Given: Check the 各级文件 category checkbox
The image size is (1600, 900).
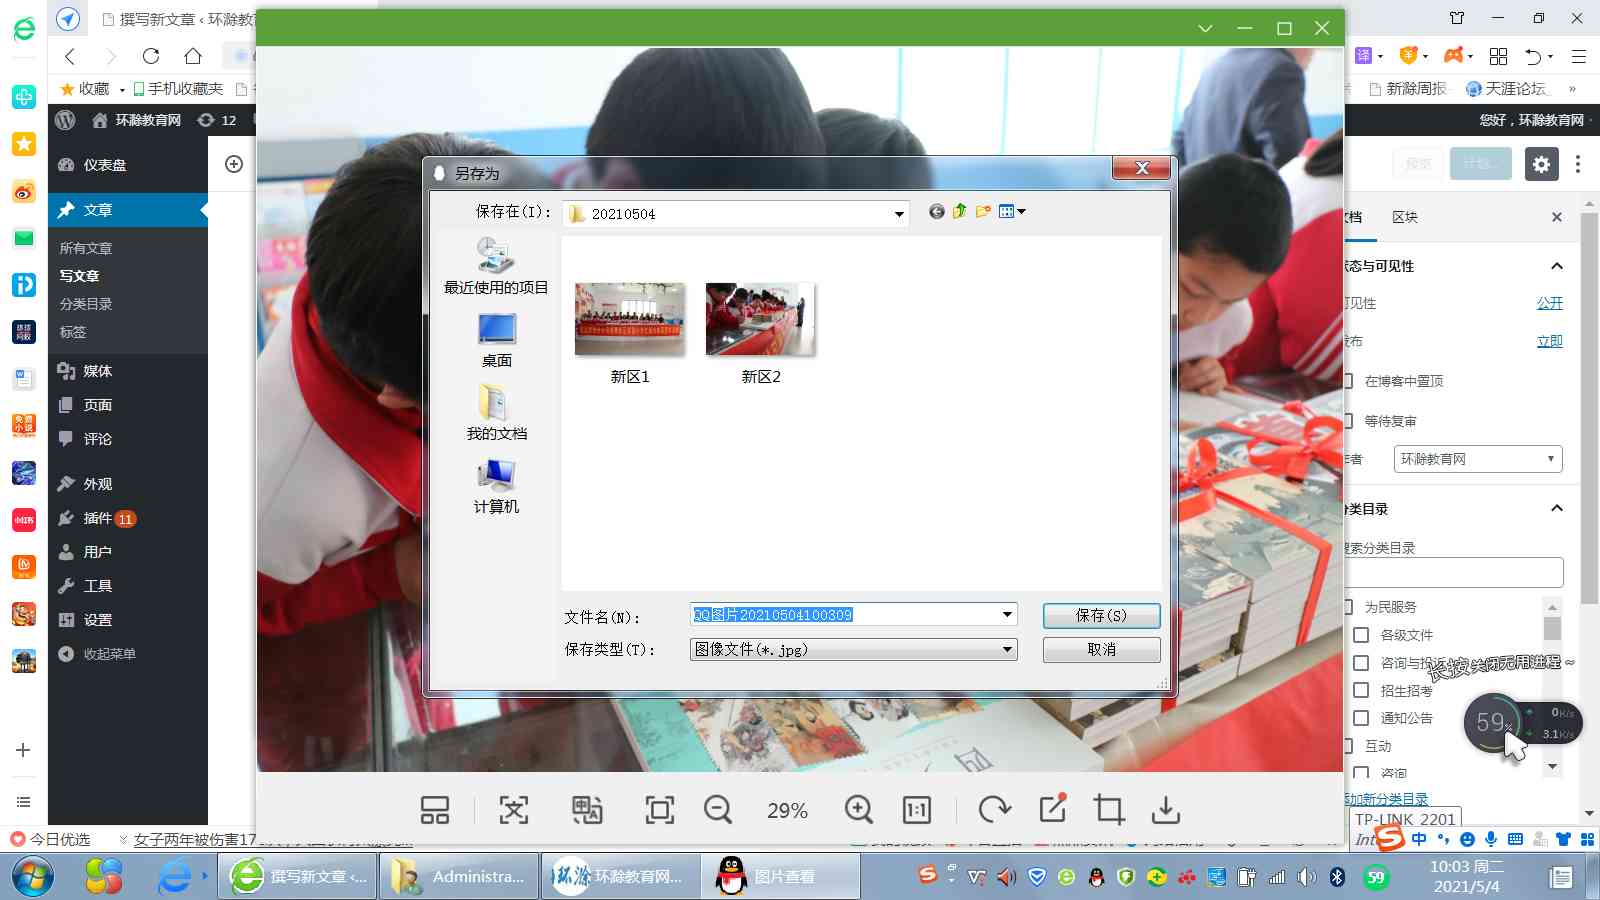Looking at the screenshot, I should (1361, 635).
